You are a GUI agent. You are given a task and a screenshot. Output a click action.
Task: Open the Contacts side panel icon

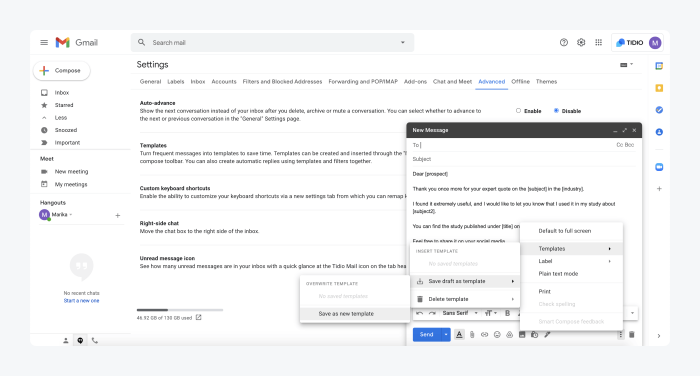pos(659,132)
